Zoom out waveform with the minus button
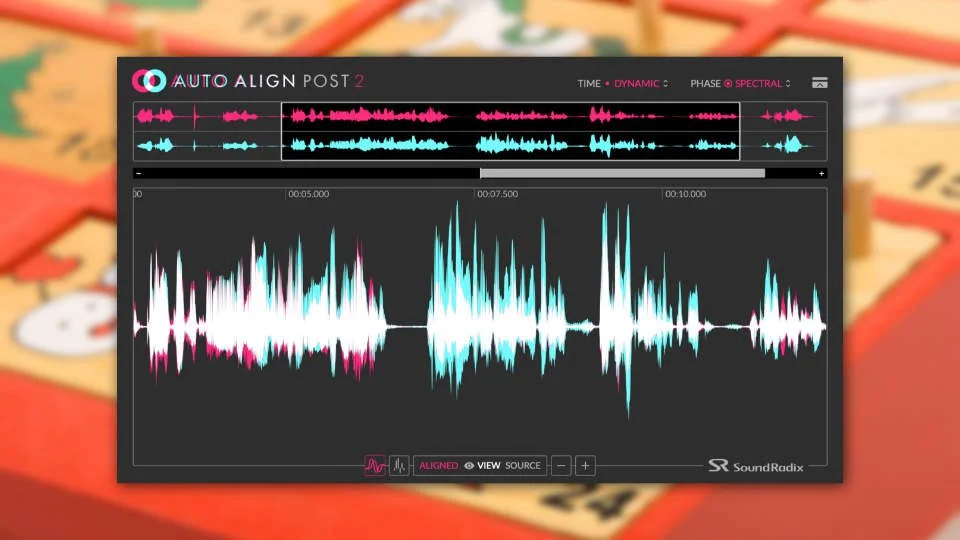The image size is (960, 540). click(x=561, y=466)
